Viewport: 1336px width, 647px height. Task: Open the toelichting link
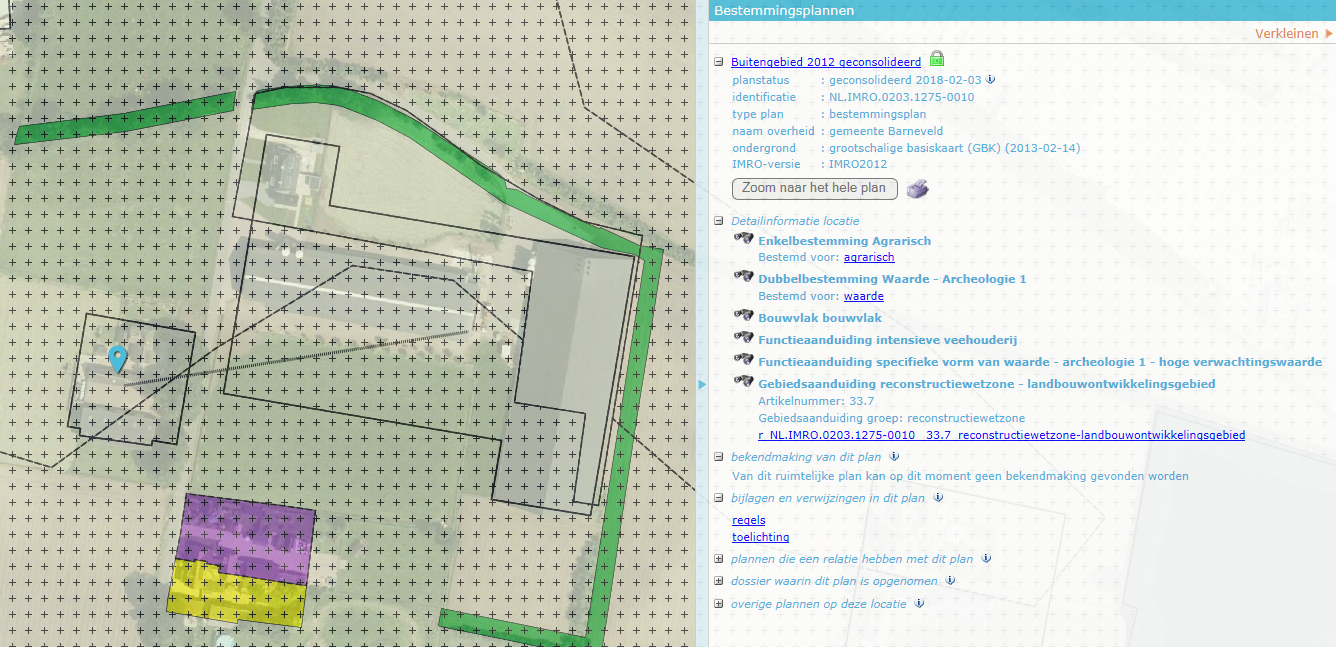pyautogui.click(x=761, y=537)
